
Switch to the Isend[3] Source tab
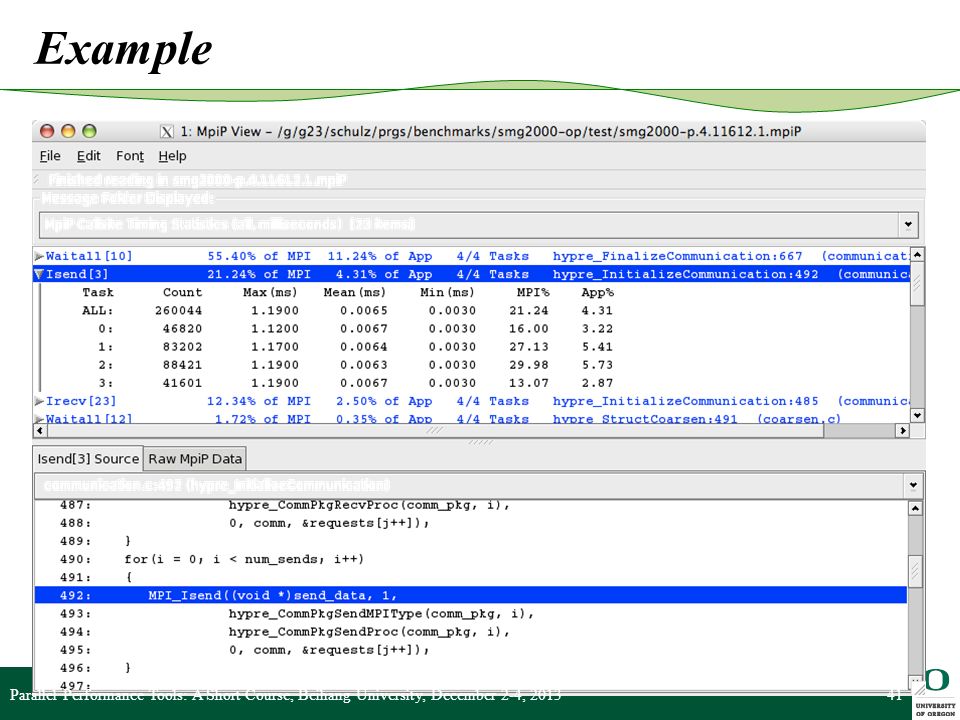88,459
